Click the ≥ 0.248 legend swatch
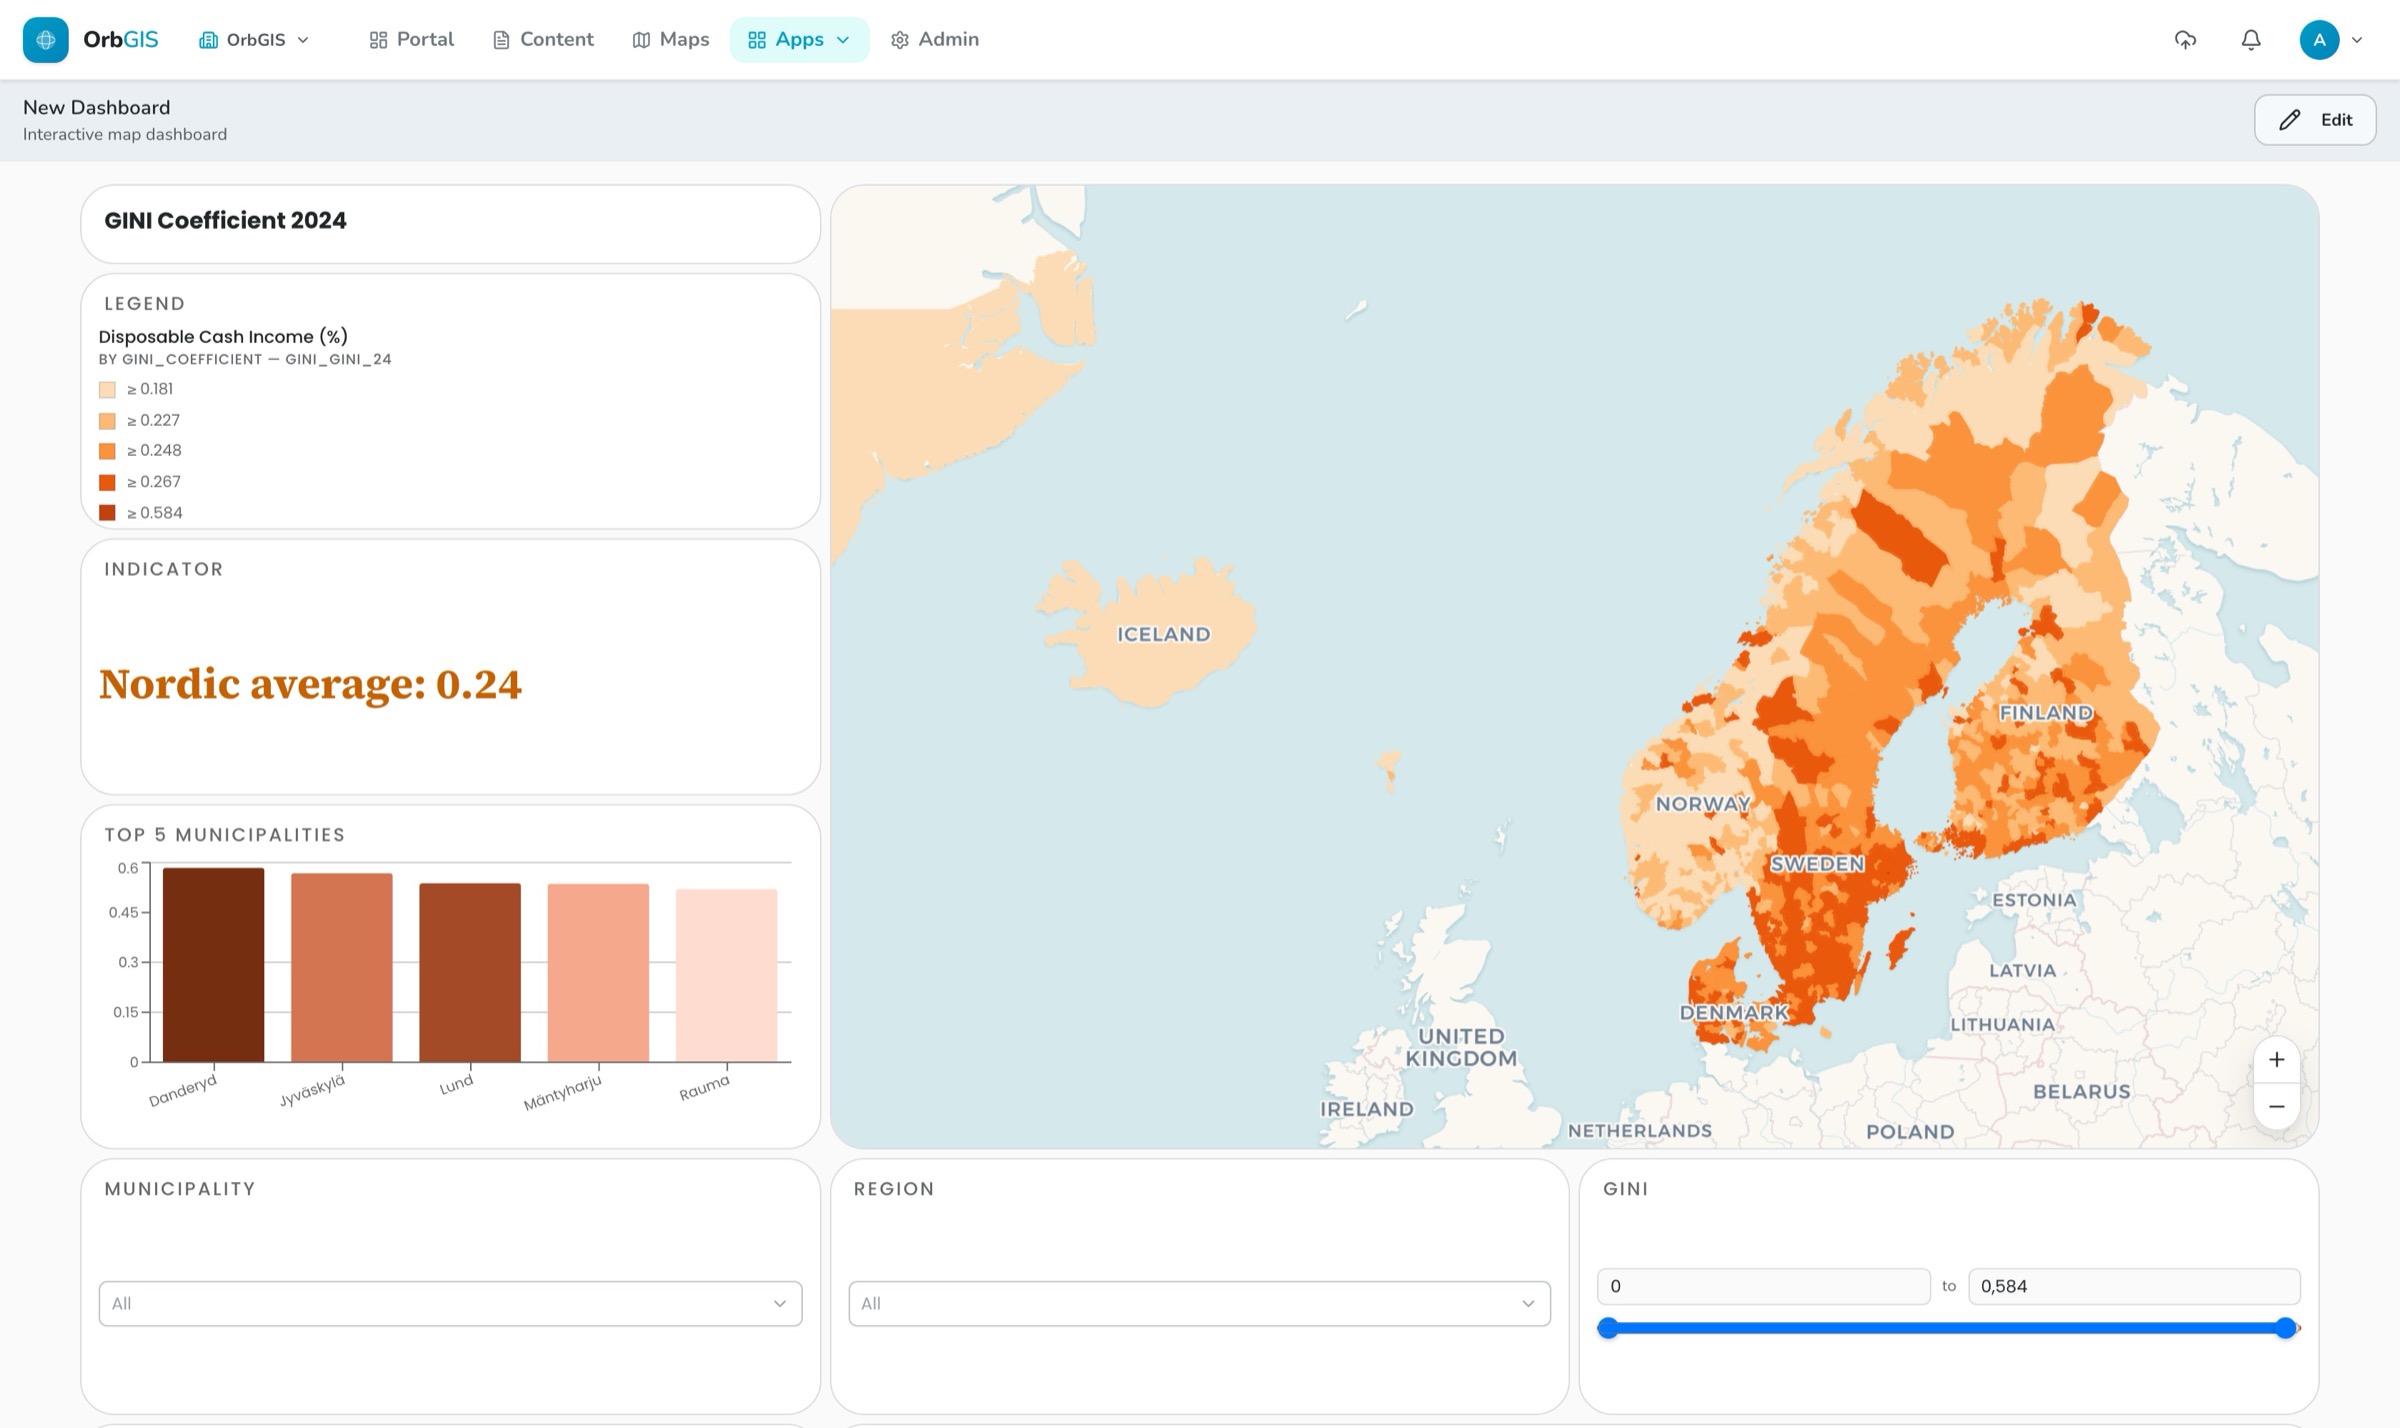Screen dimensions: 2400x1428 pyautogui.click(x=107, y=451)
